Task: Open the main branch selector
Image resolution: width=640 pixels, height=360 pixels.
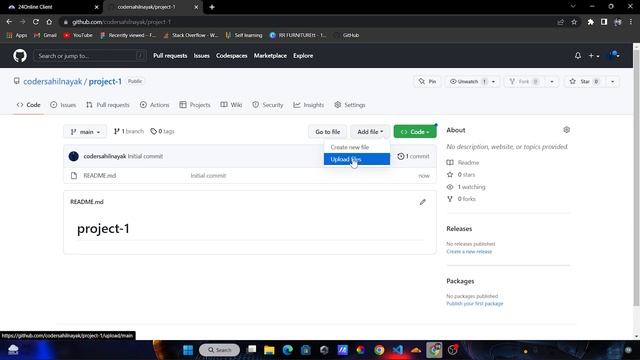Action: point(85,131)
